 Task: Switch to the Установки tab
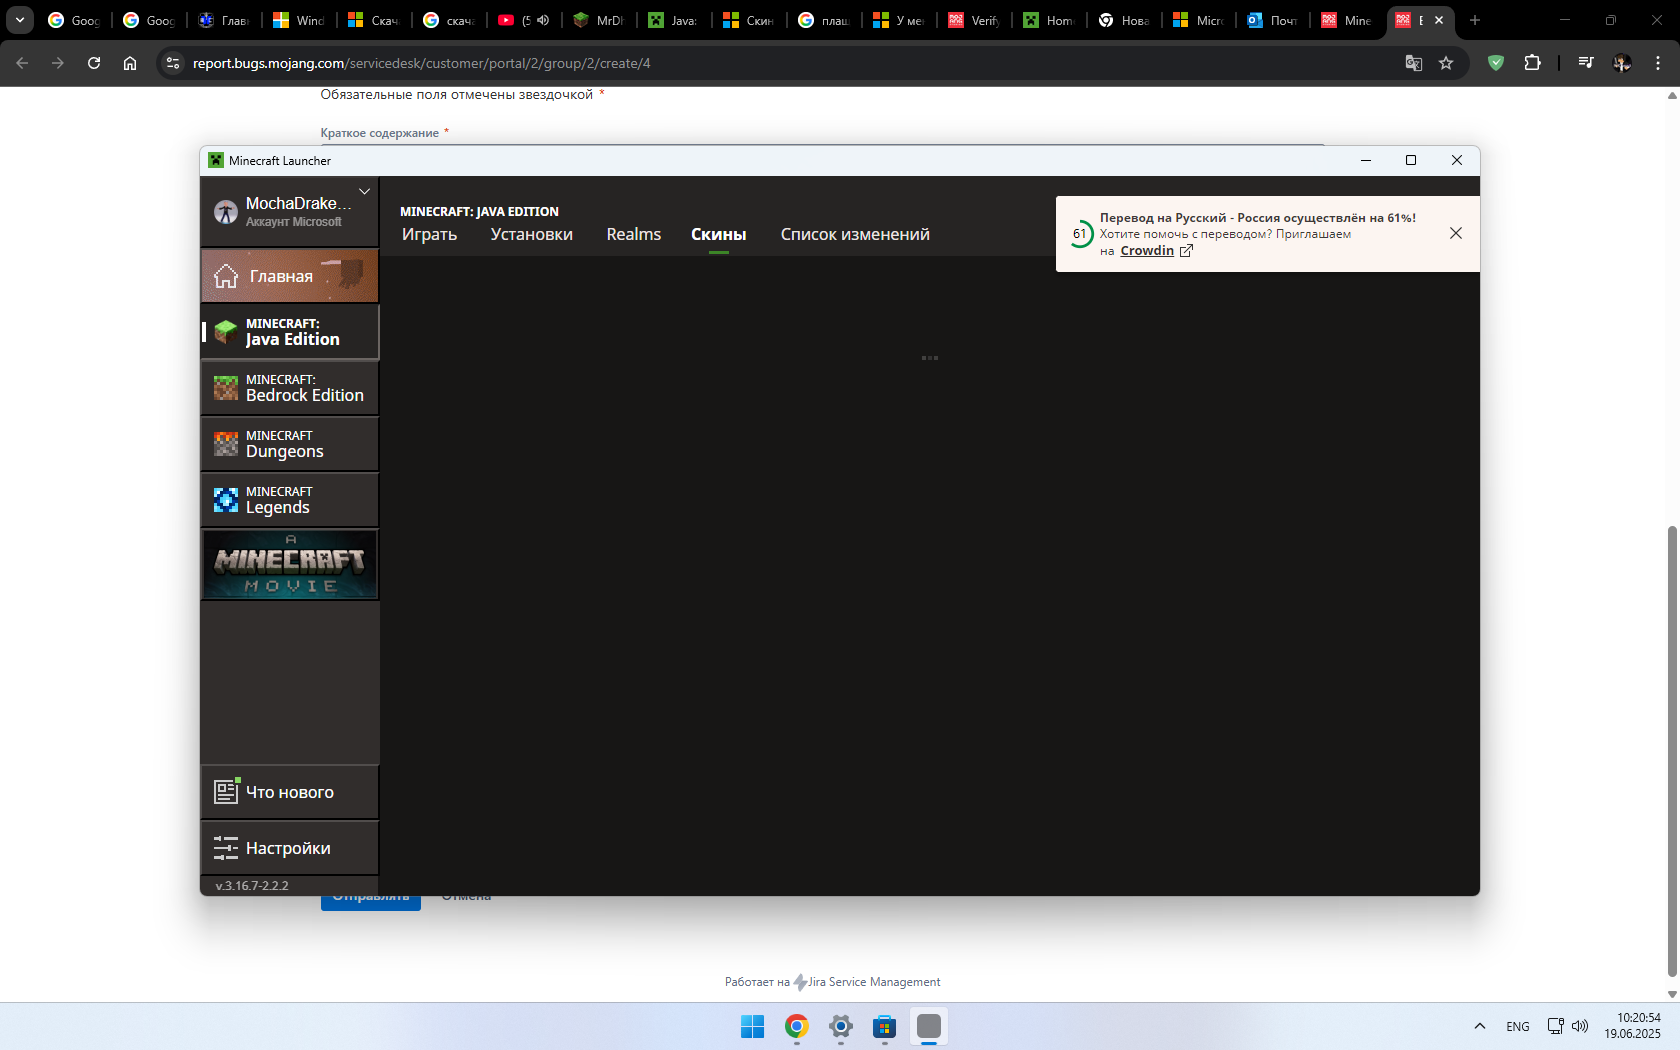click(531, 234)
